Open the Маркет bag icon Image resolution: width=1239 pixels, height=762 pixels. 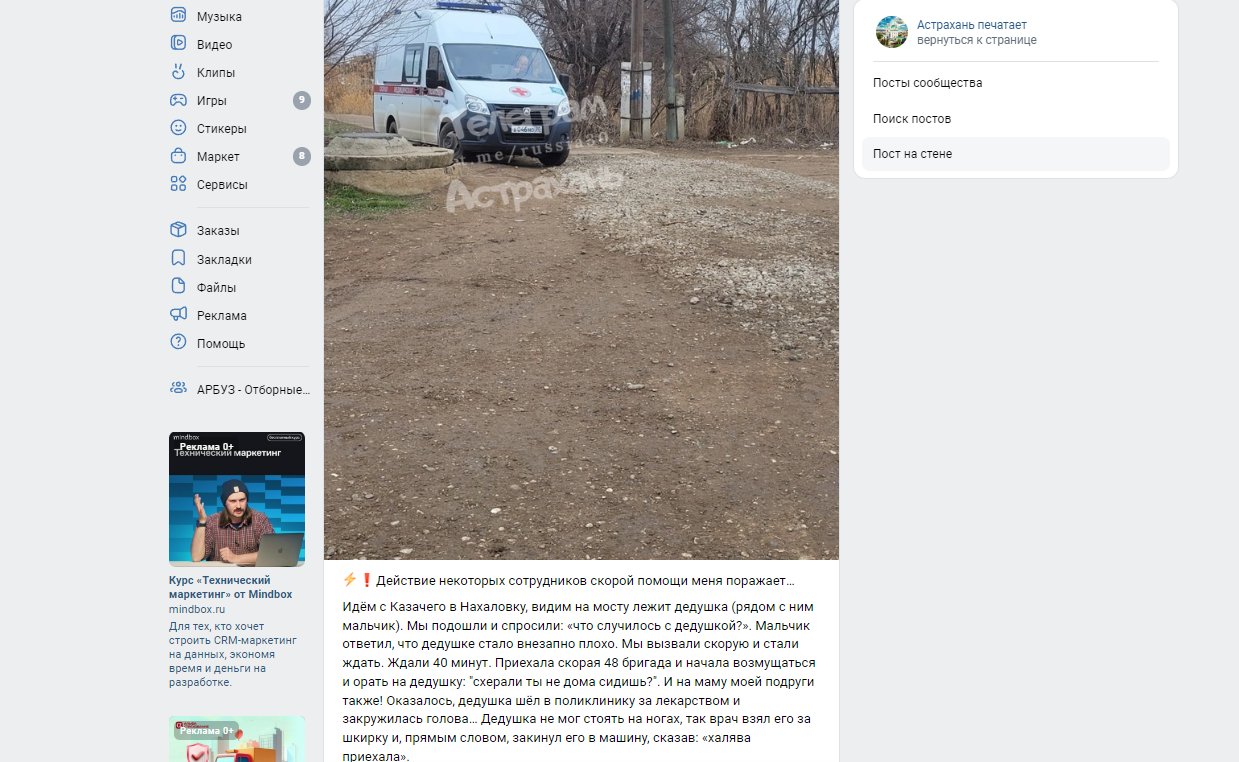(178, 156)
